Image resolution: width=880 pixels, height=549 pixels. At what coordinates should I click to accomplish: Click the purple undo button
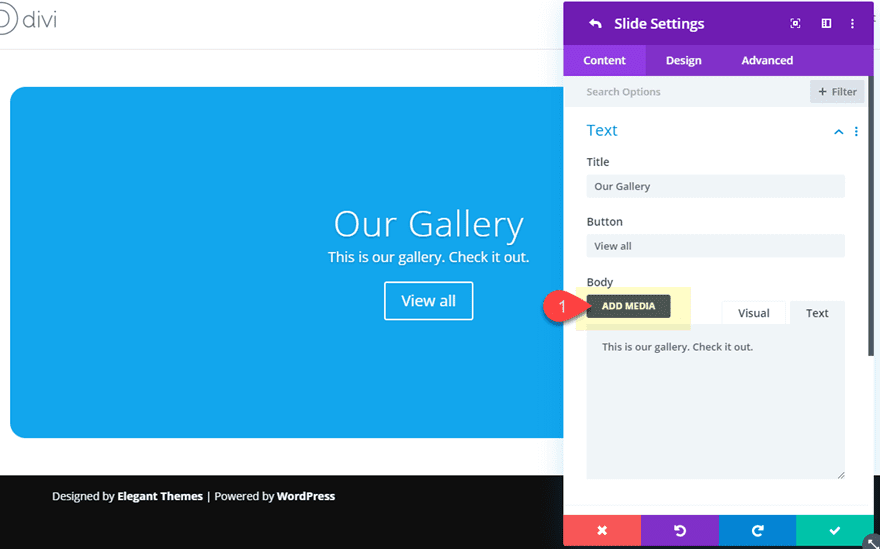point(680,530)
